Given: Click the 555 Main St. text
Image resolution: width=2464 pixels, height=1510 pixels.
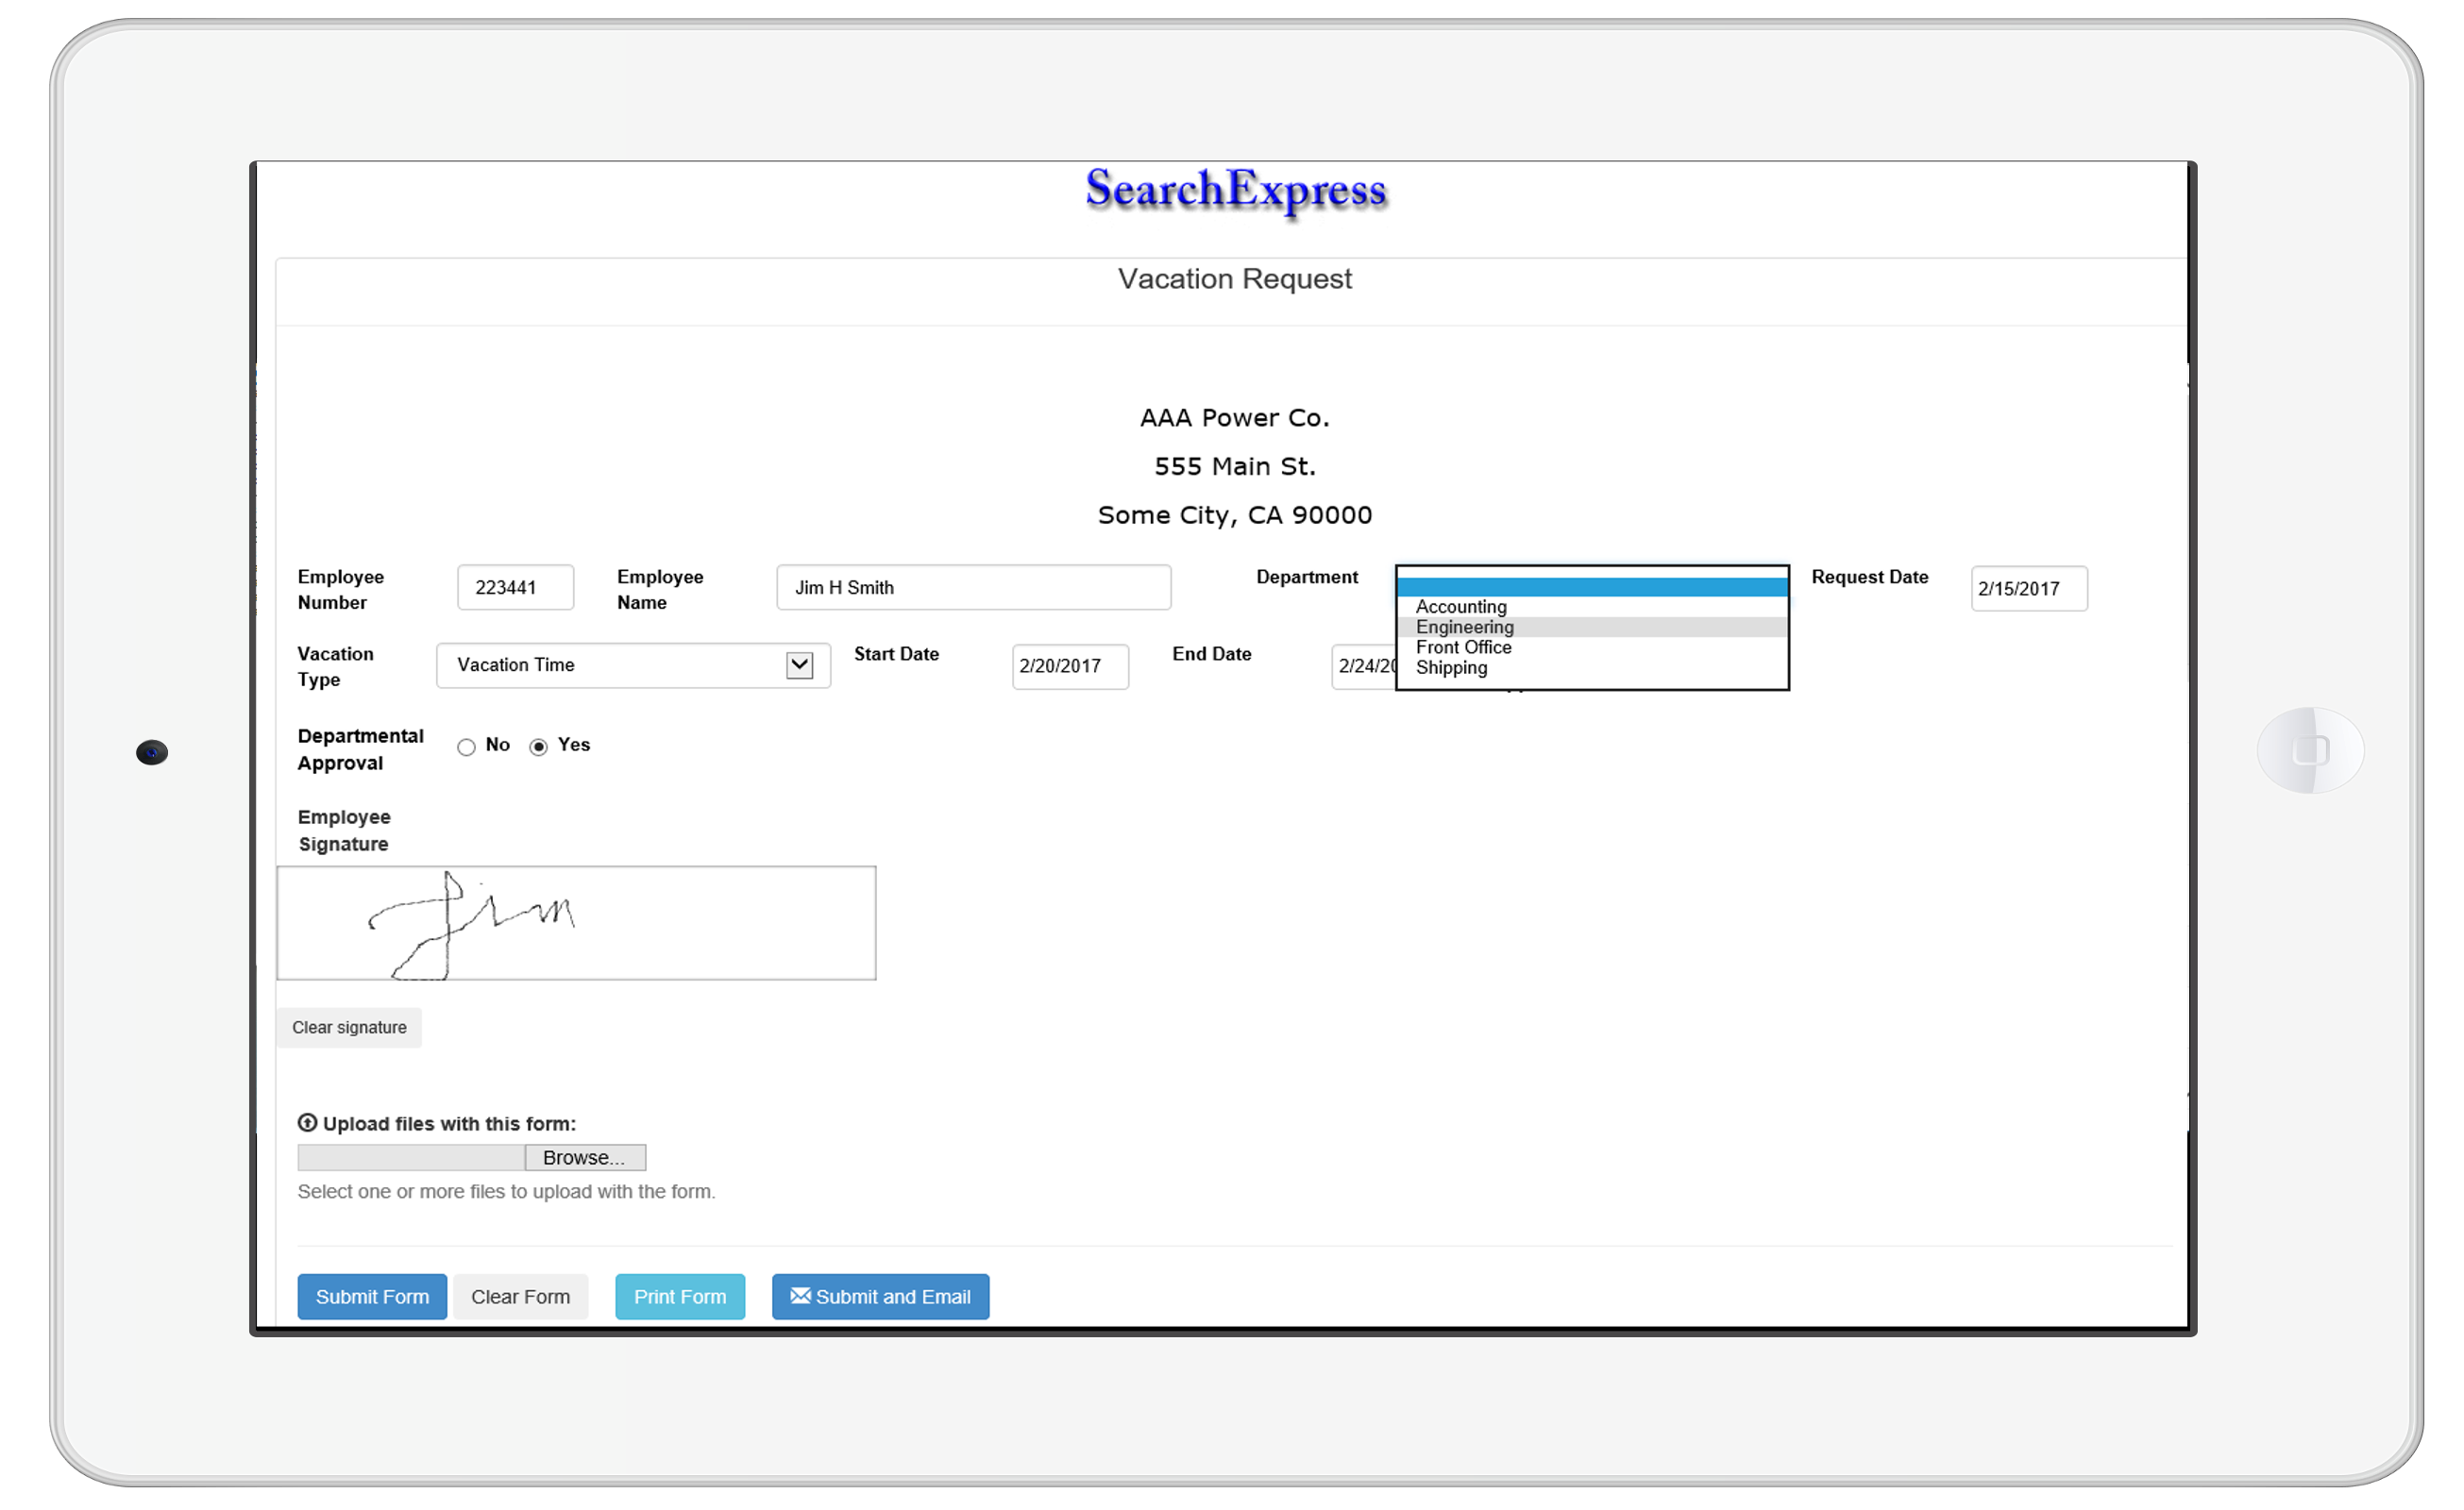Looking at the screenshot, I should (1234, 466).
